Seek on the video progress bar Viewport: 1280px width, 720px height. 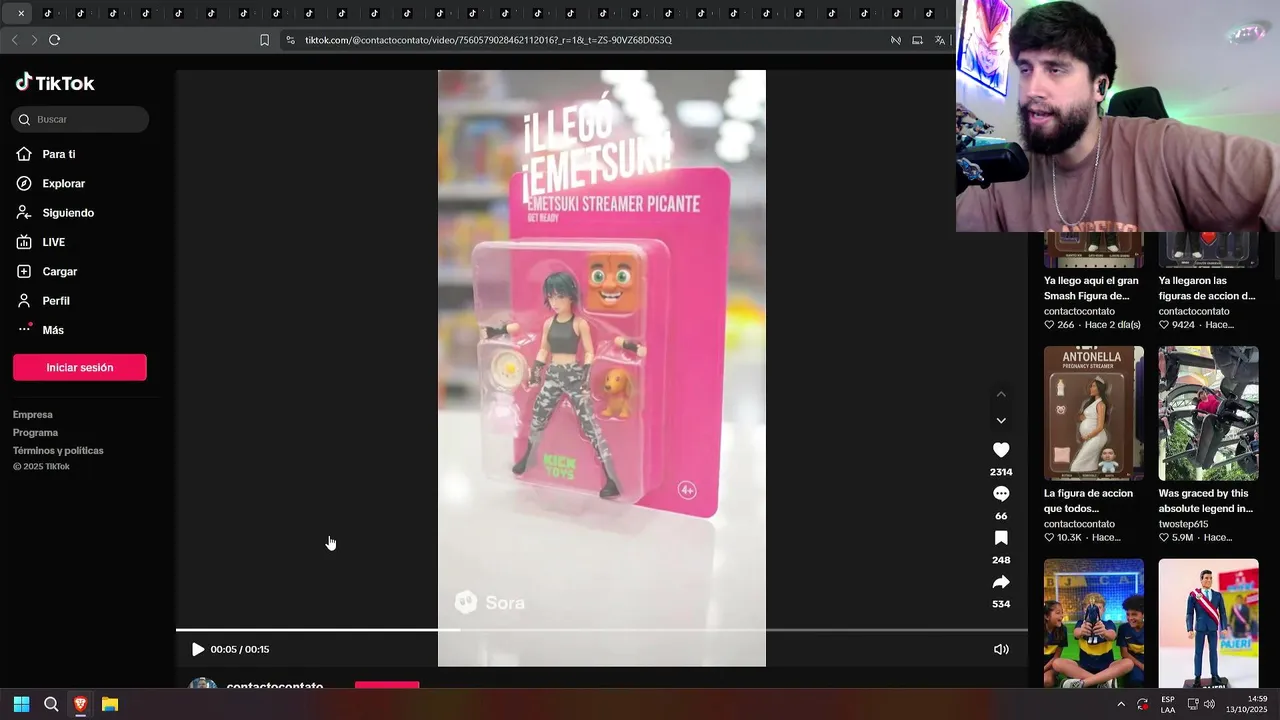click(602, 630)
